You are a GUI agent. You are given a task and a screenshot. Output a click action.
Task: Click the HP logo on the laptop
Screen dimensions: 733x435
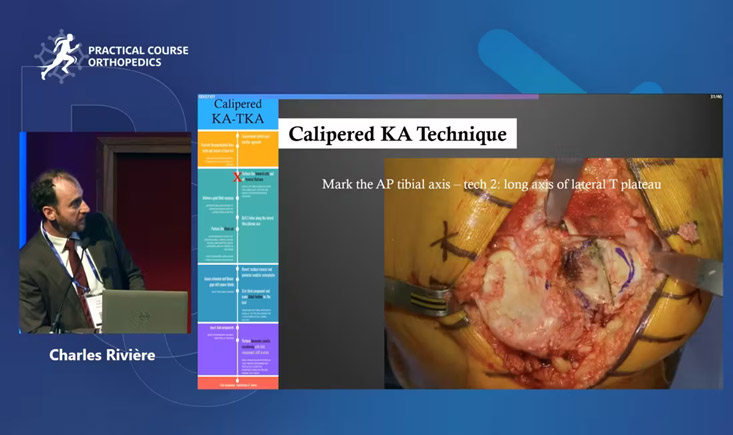tap(144, 314)
